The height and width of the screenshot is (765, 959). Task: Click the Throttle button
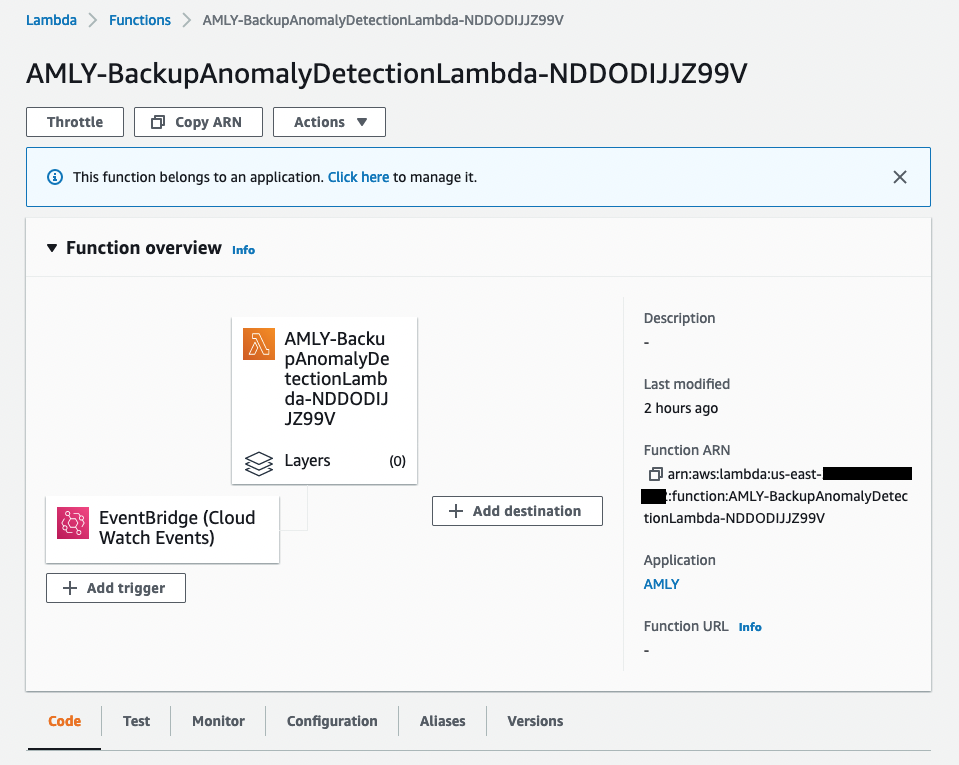point(74,121)
